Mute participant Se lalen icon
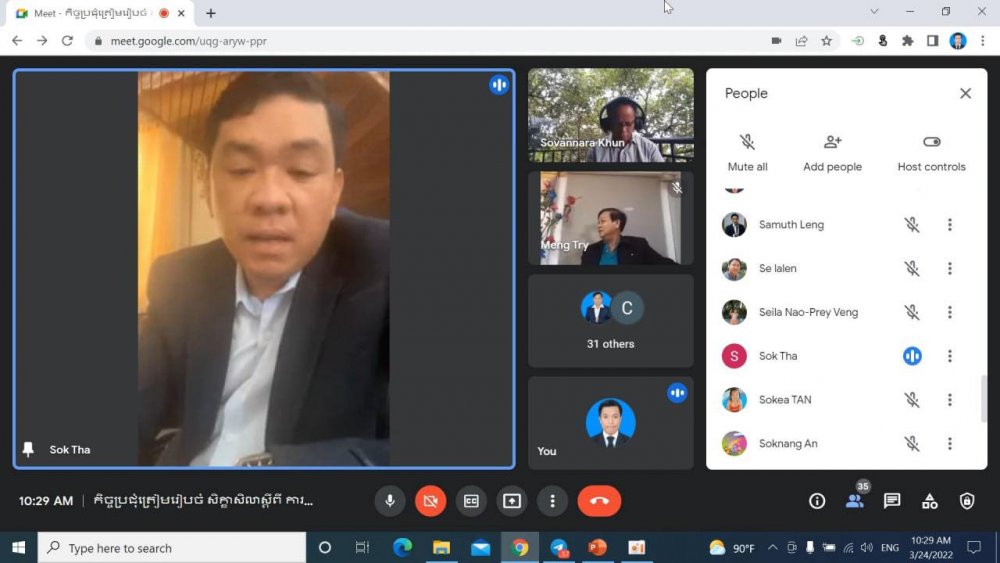The height and width of the screenshot is (563, 1000). (912, 269)
